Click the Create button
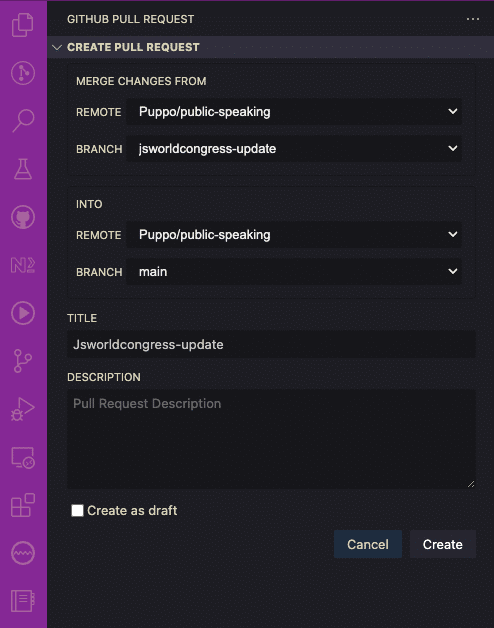Screen dimensions: 494x628 443,544
